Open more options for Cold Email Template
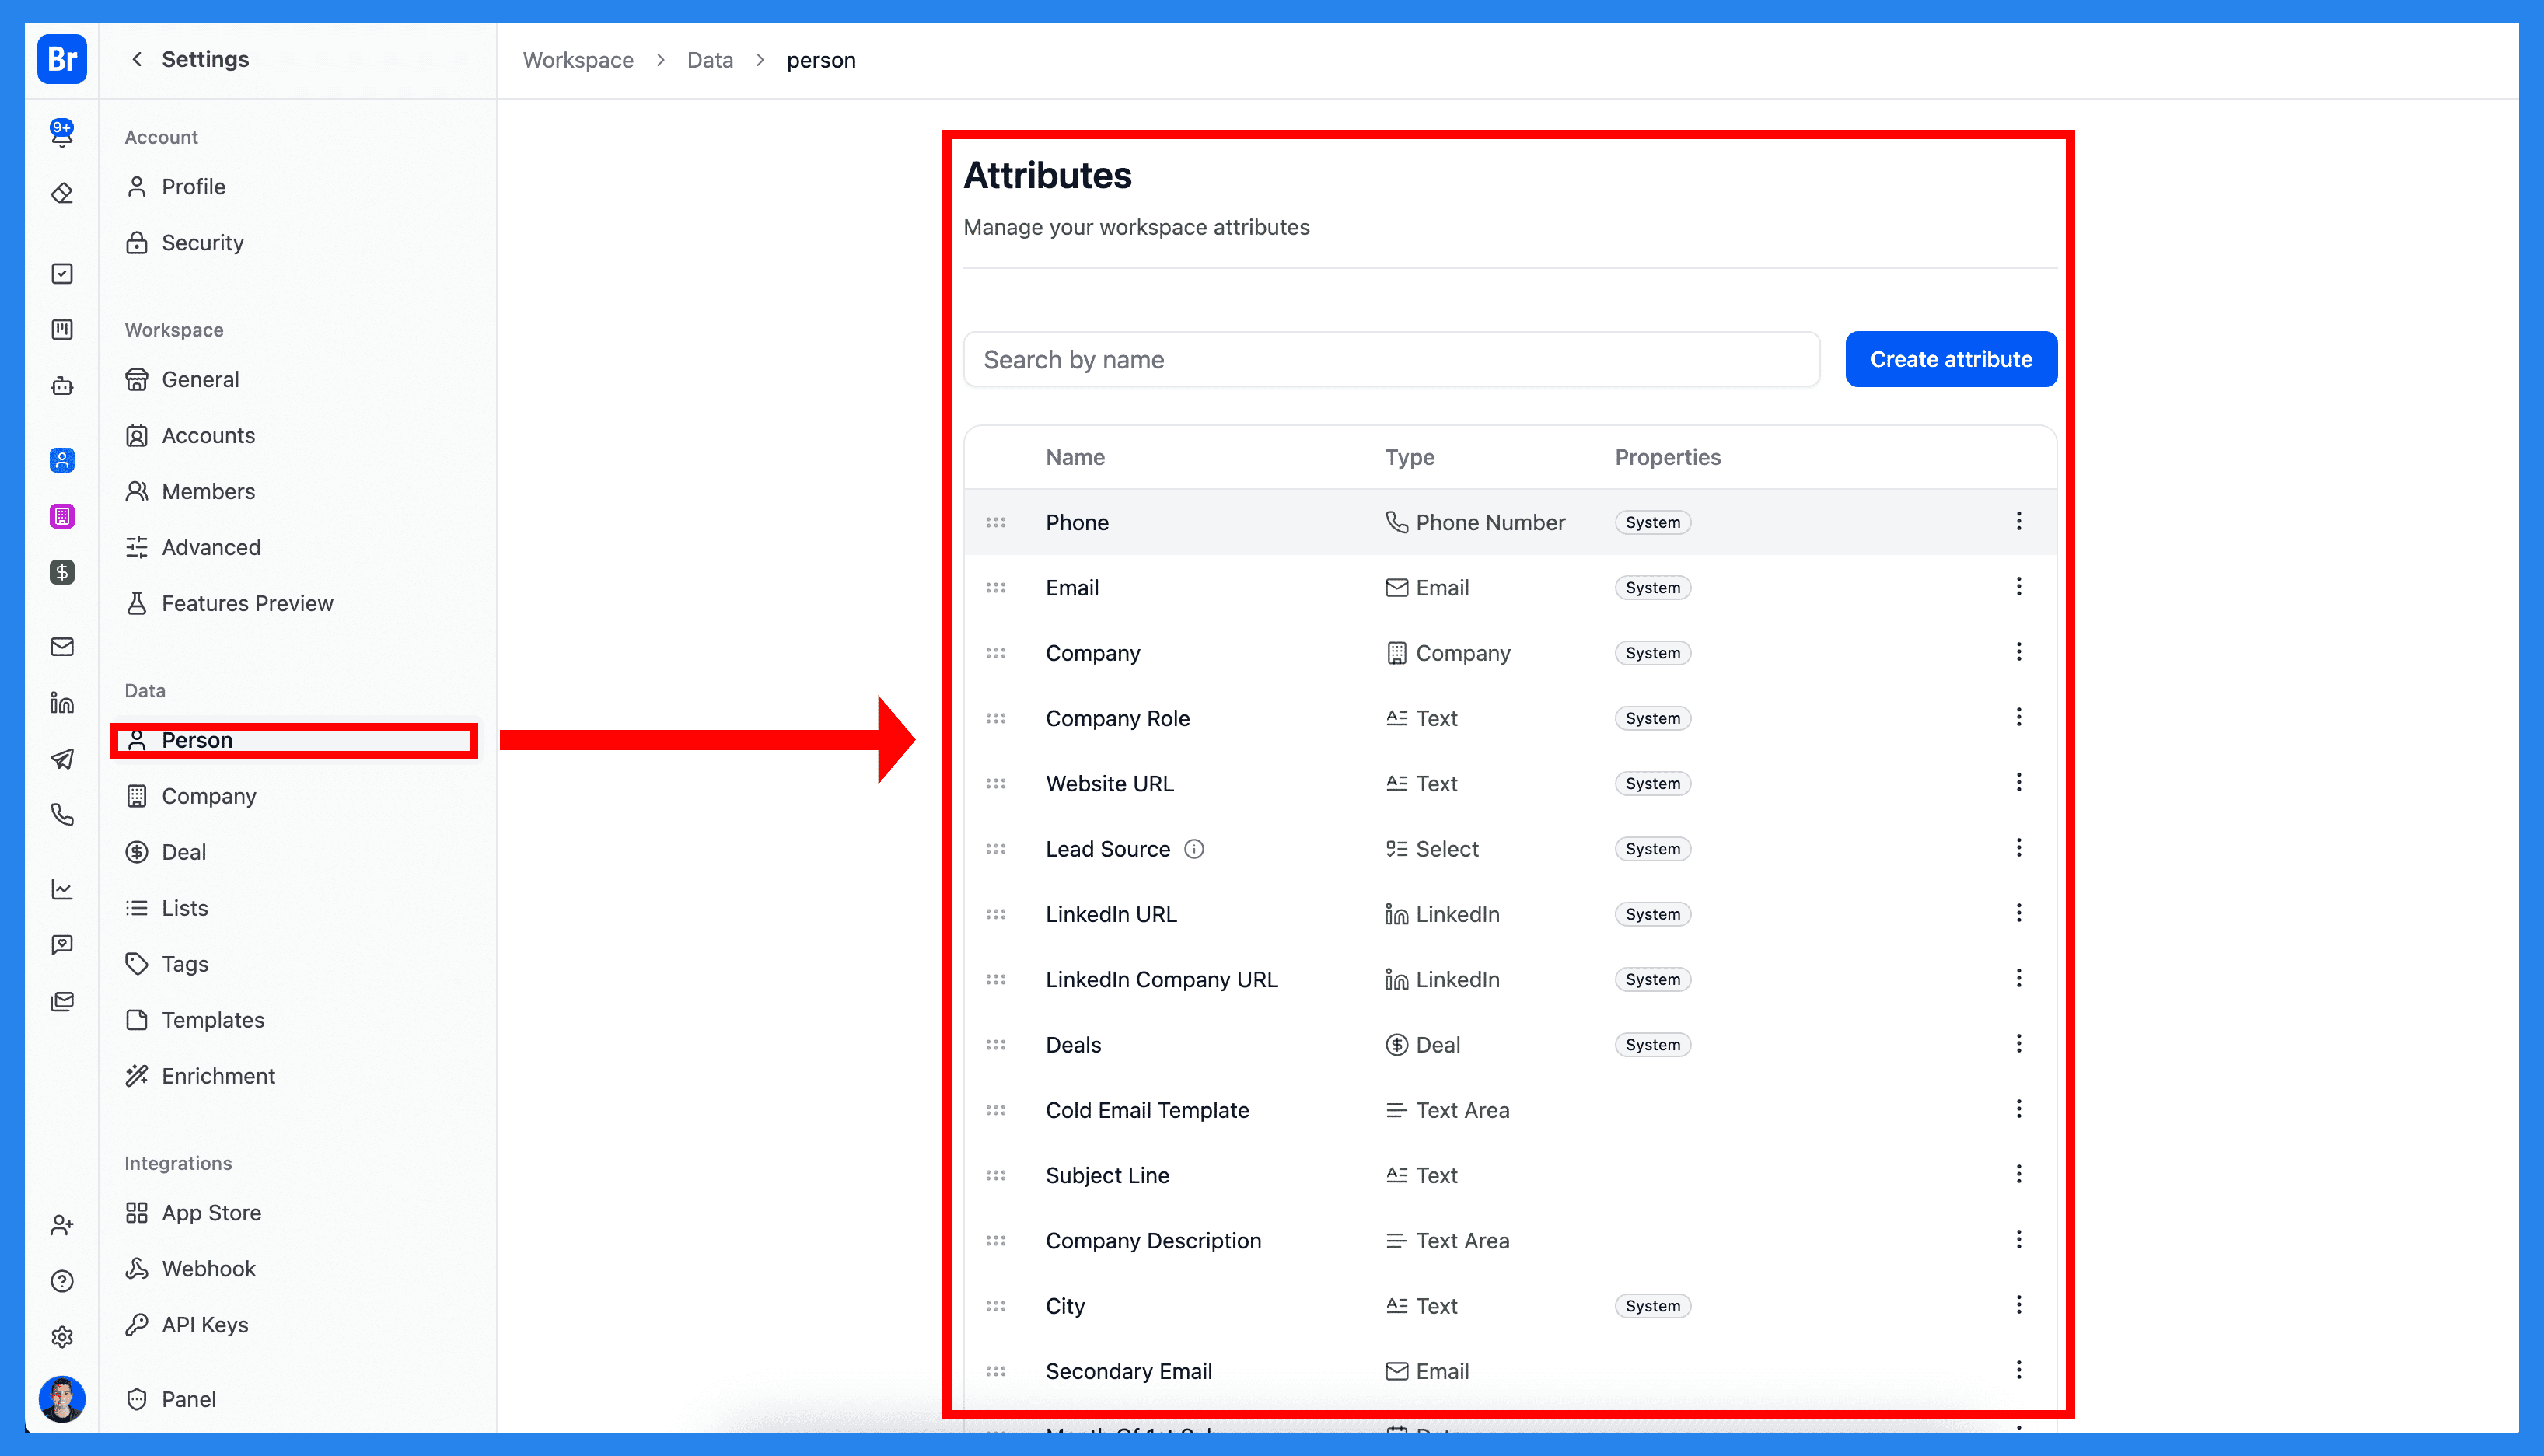Image resolution: width=2544 pixels, height=1456 pixels. tap(2019, 1109)
